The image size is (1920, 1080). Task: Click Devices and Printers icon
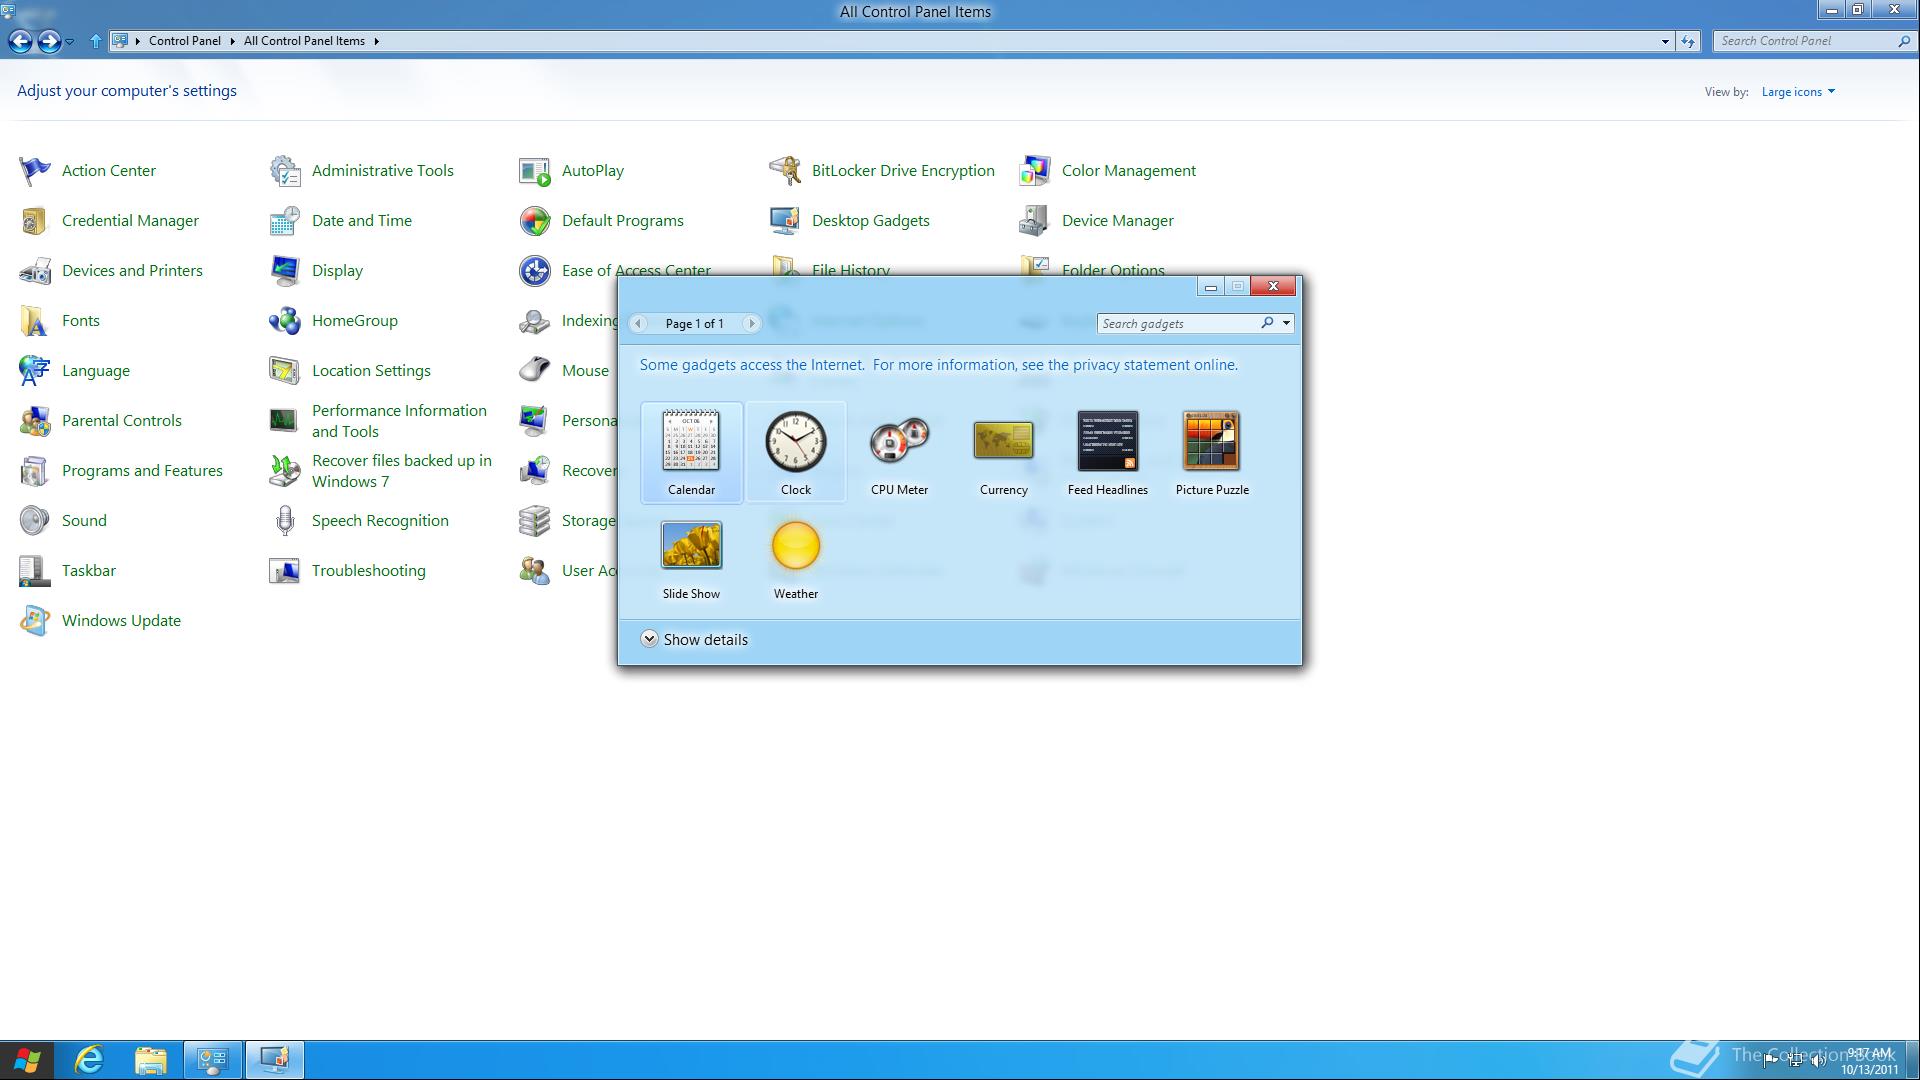pos(35,271)
